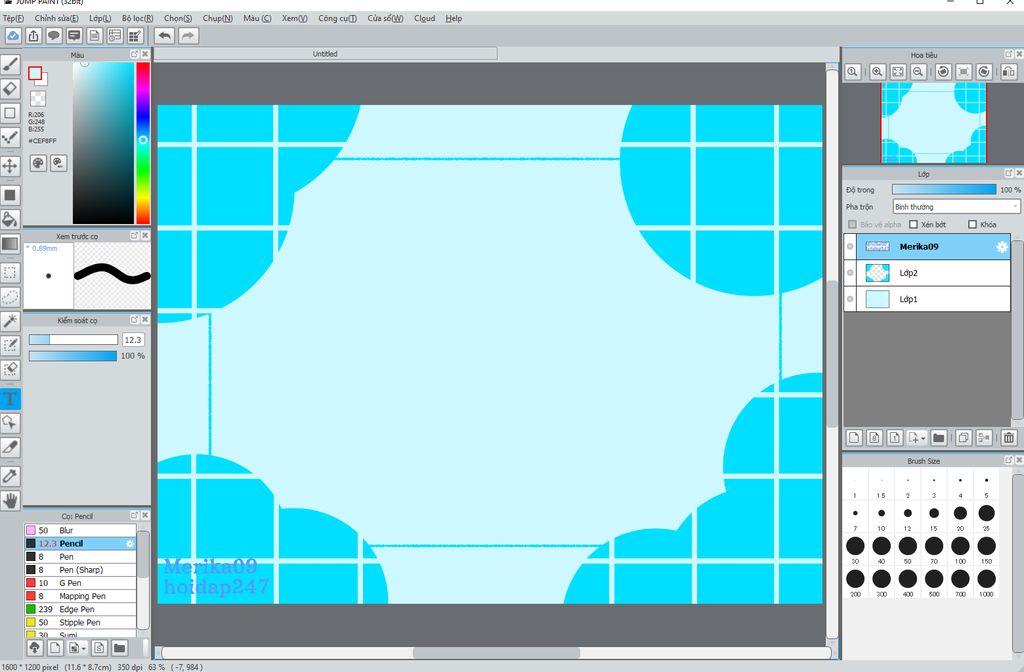The width and height of the screenshot is (1024, 672).
Task: Open the Bộ lọc(R) menu
Action: tap(137, 18)
